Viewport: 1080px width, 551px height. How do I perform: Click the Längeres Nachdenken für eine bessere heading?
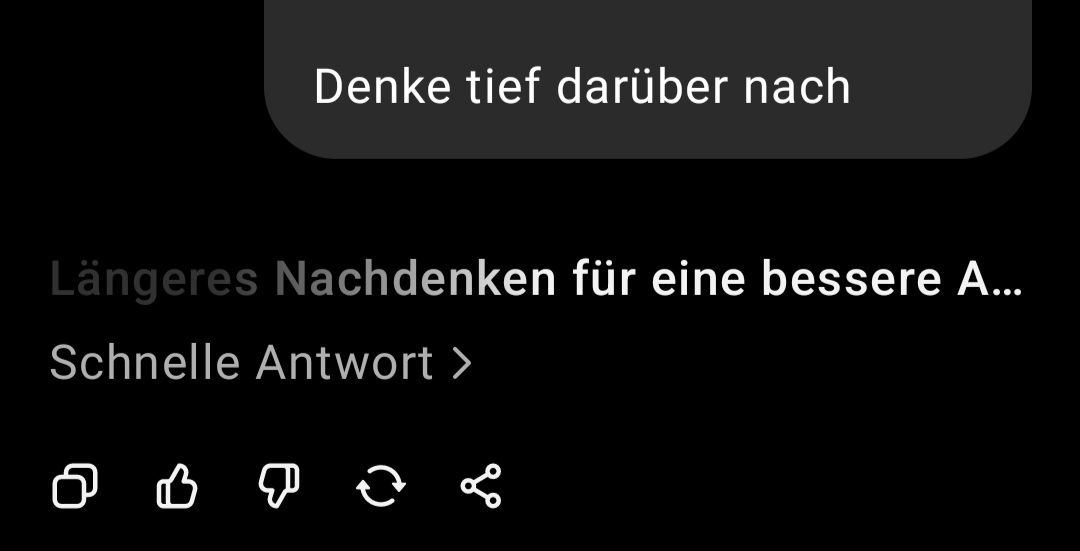[536, 280]
